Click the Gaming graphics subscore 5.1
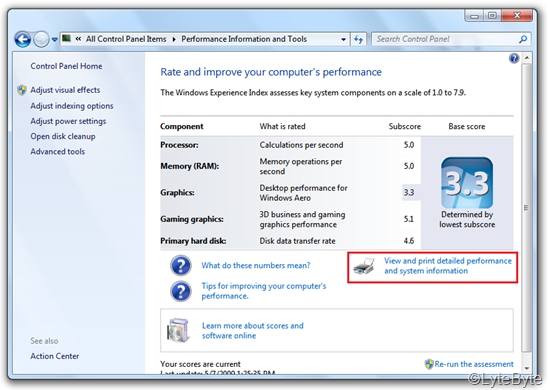Image resolution: width=550 pixels, height=390 pixels. [409, 219]
